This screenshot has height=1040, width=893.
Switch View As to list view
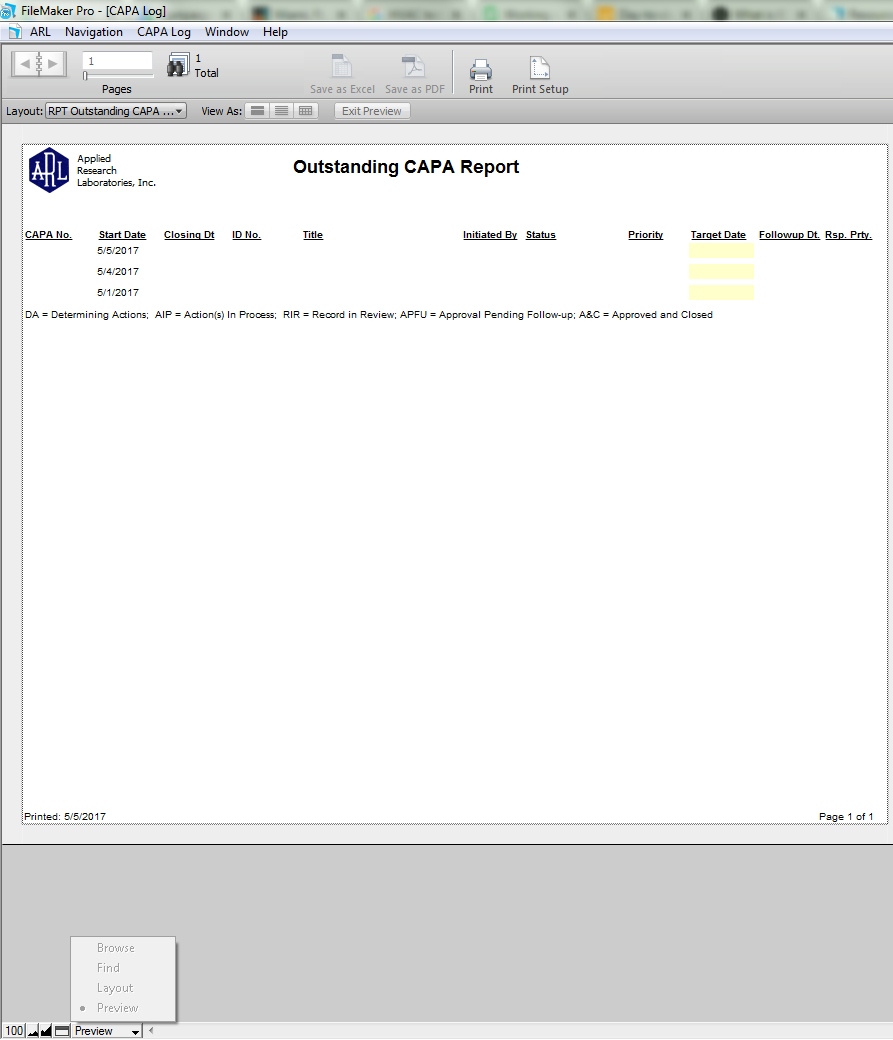point(281,111)
